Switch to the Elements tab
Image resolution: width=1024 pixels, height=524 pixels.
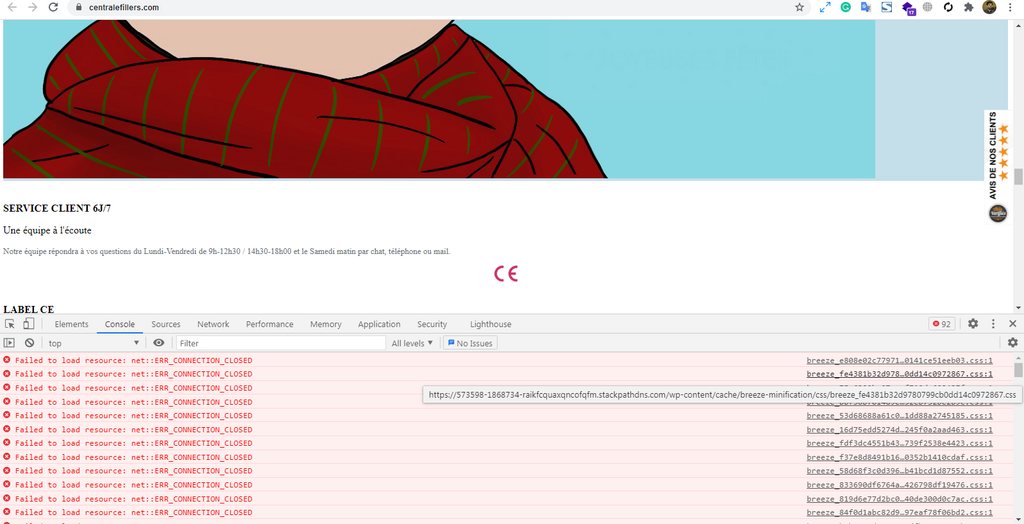71,324
